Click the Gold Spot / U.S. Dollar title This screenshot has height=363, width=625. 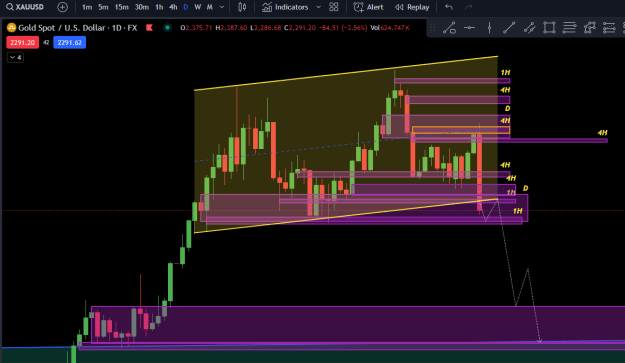click(x=77, y=28)
